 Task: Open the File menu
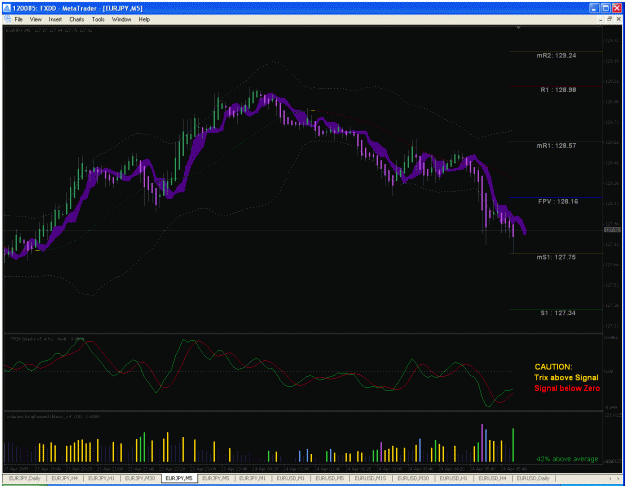[18, 19]
